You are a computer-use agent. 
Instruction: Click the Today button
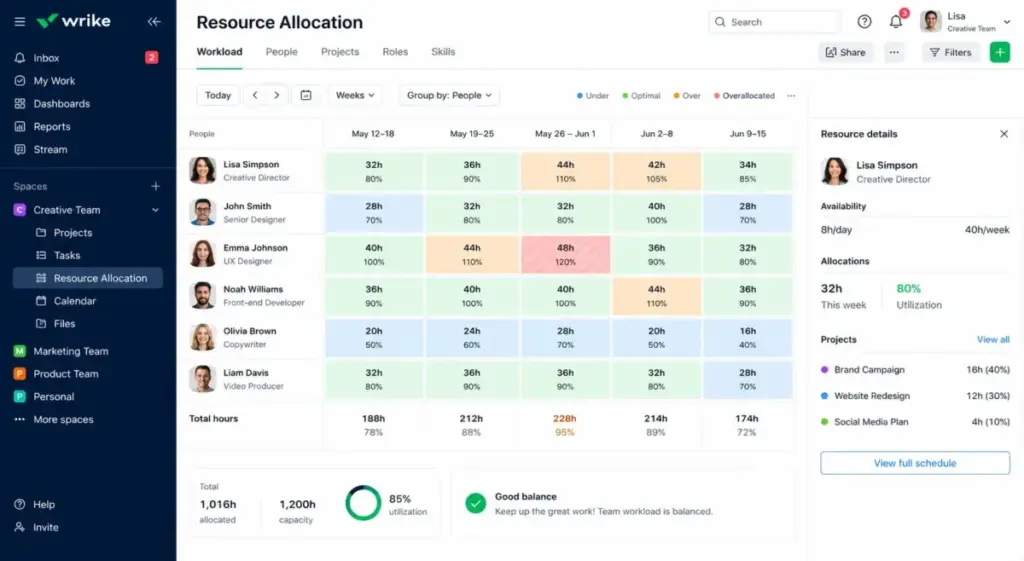pos(218,95)
